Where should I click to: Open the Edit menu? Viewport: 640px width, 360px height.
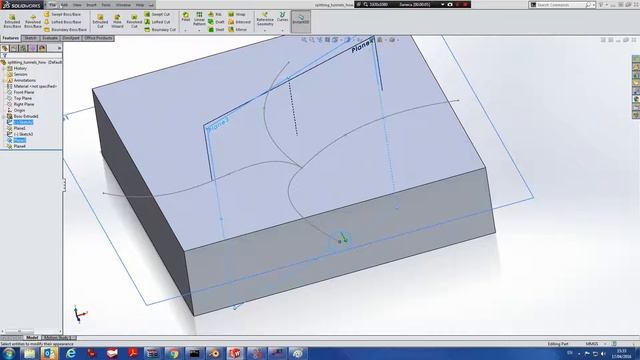tap(64, 5)
